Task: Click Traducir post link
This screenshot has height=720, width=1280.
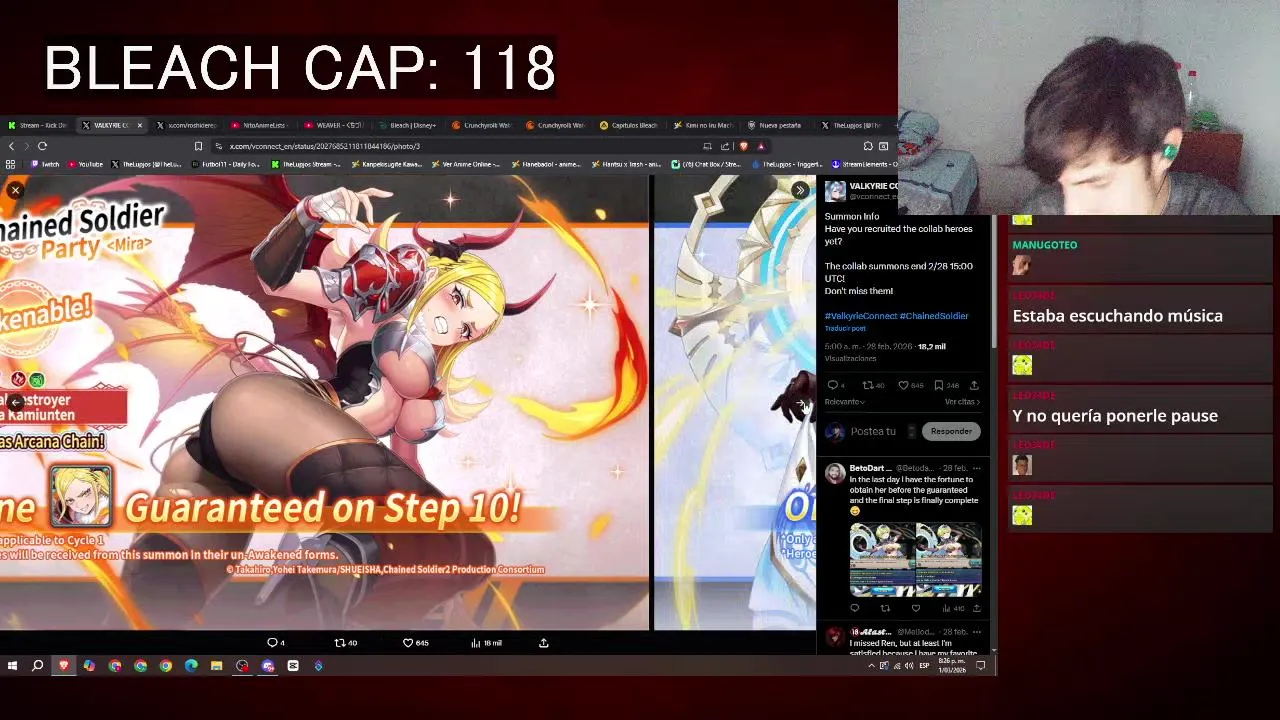Action: pos(845,328)
